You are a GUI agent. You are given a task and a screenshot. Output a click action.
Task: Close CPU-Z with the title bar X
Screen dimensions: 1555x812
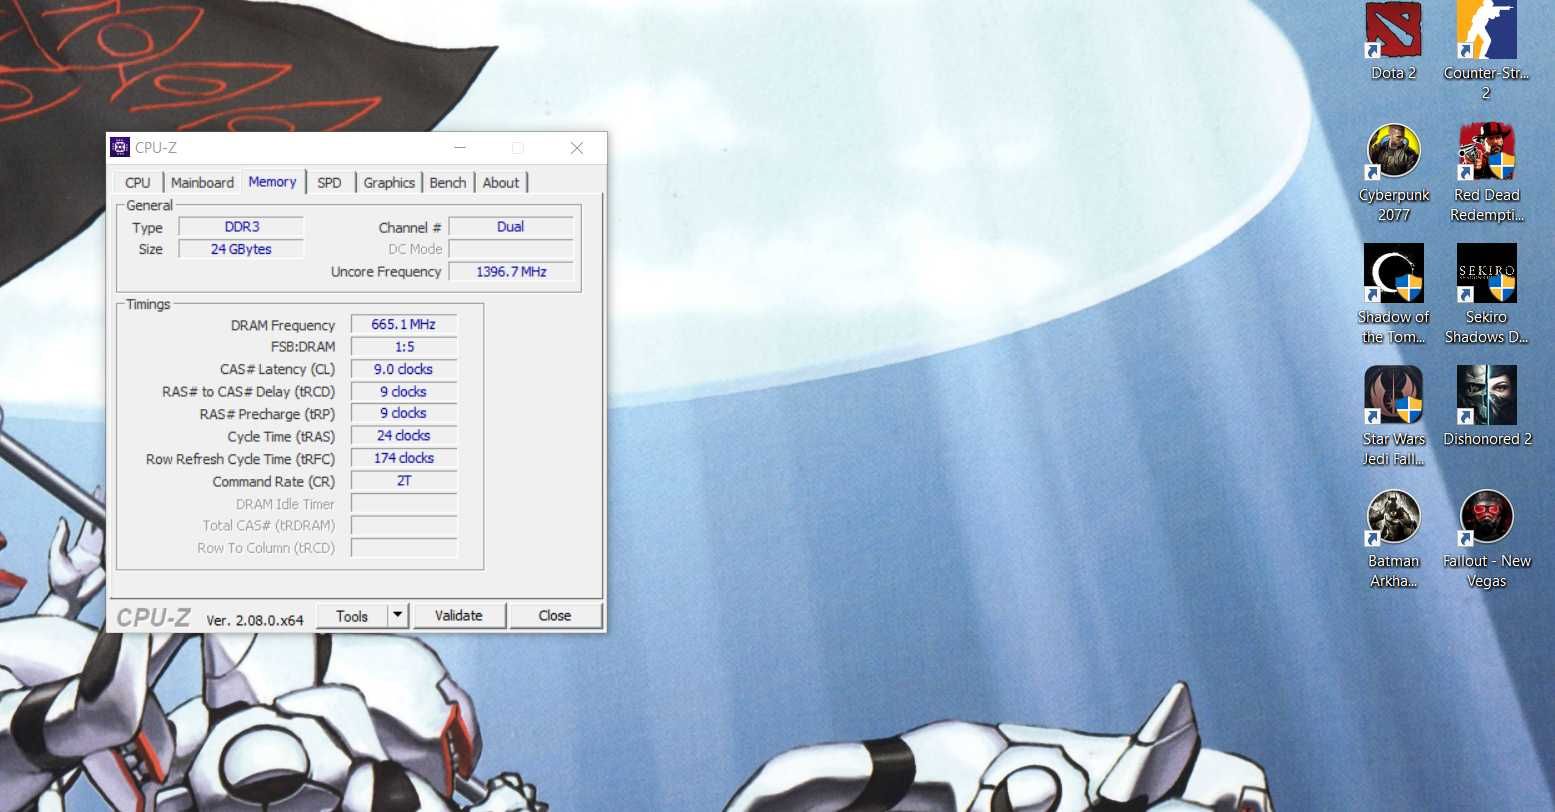(x=577, y=147)
